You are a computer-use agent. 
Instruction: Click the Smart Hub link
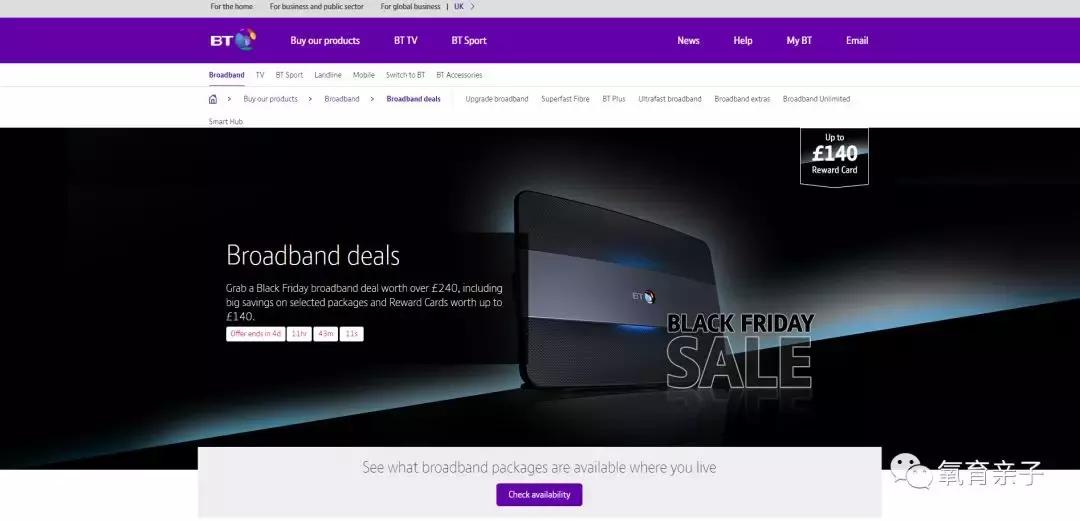click(x=226, y=122)
